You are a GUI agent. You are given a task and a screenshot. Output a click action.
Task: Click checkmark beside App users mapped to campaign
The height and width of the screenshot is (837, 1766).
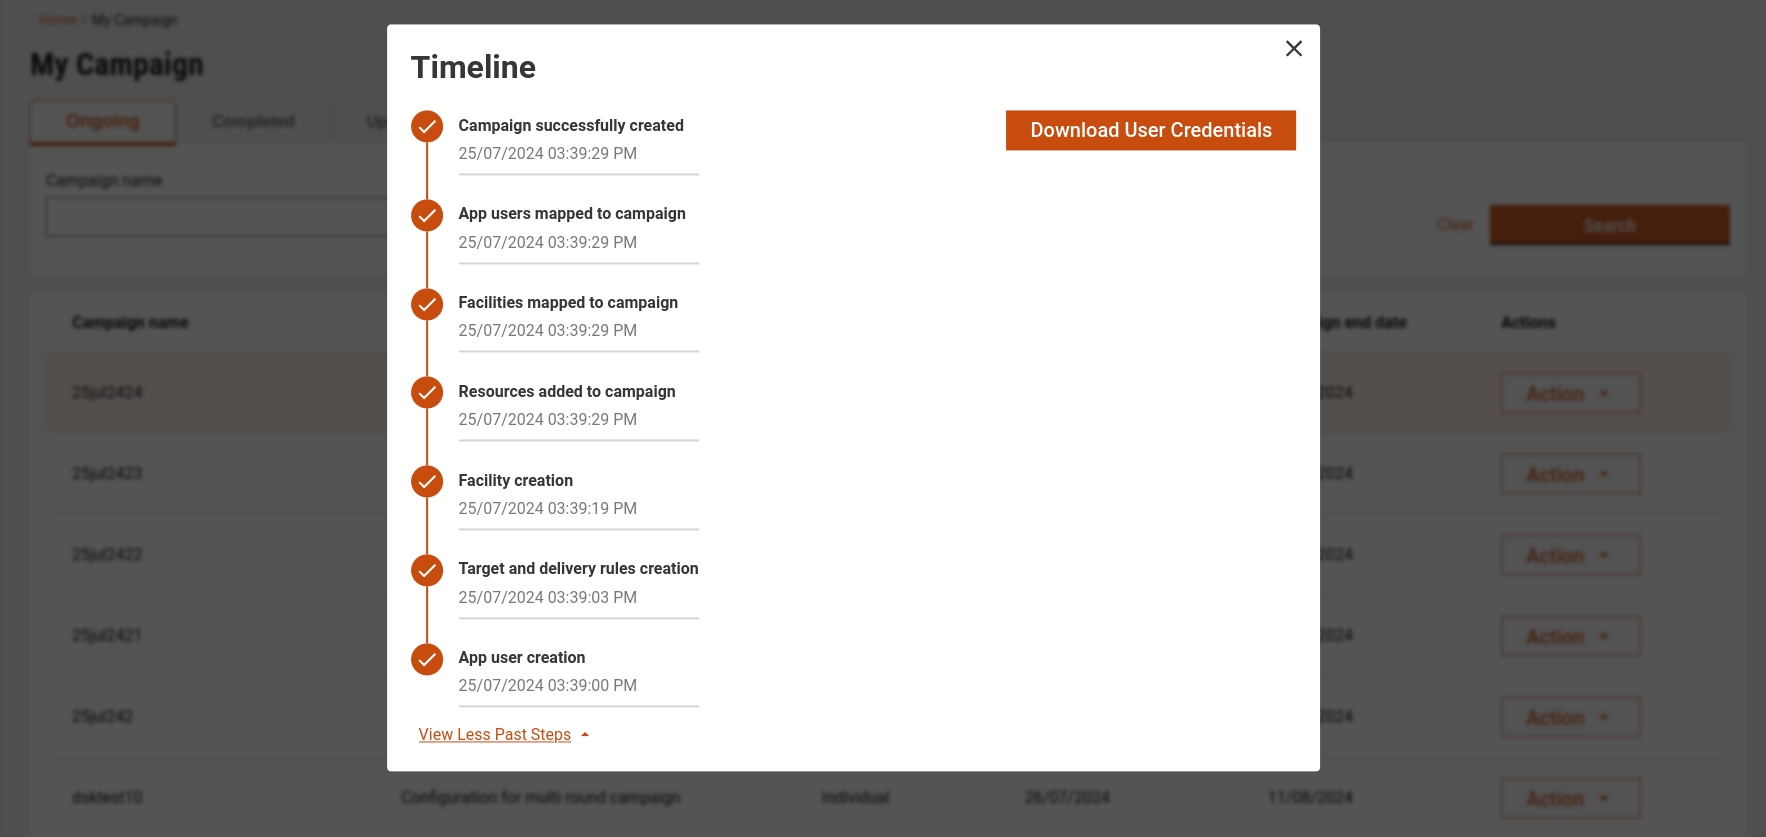(427, 215)
